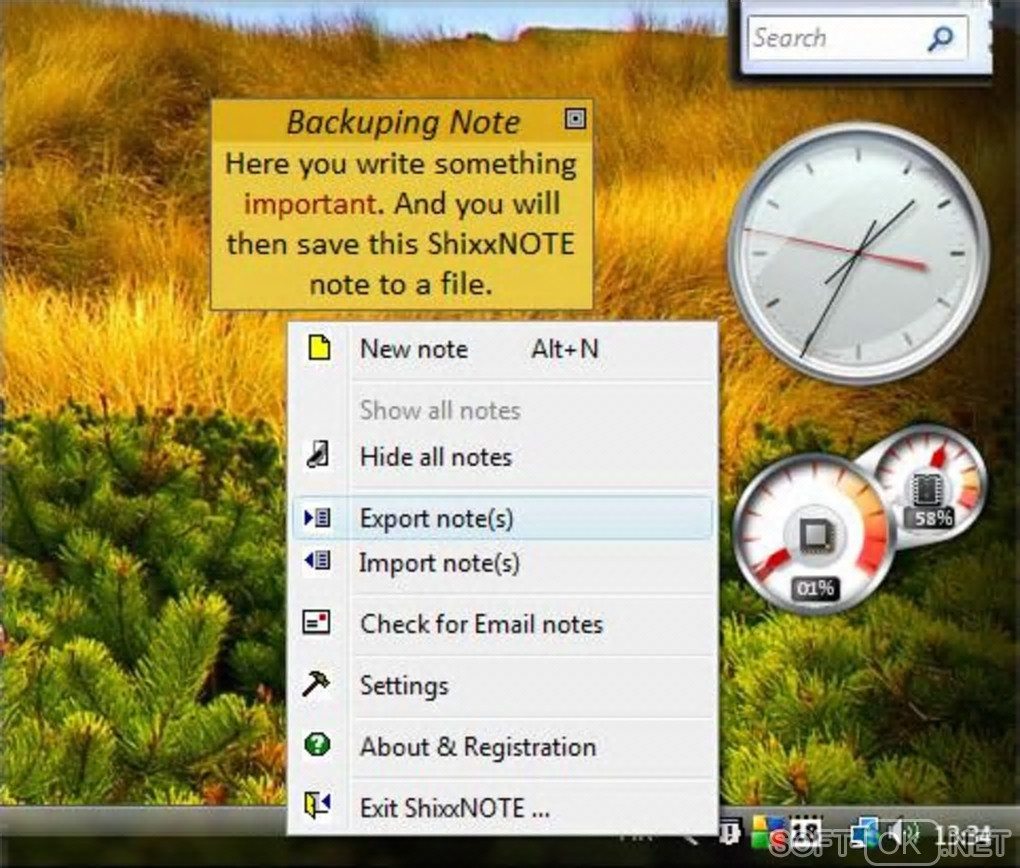Select Import note(s) menu entry
The image size is (1020, 868).
[502, 563]
